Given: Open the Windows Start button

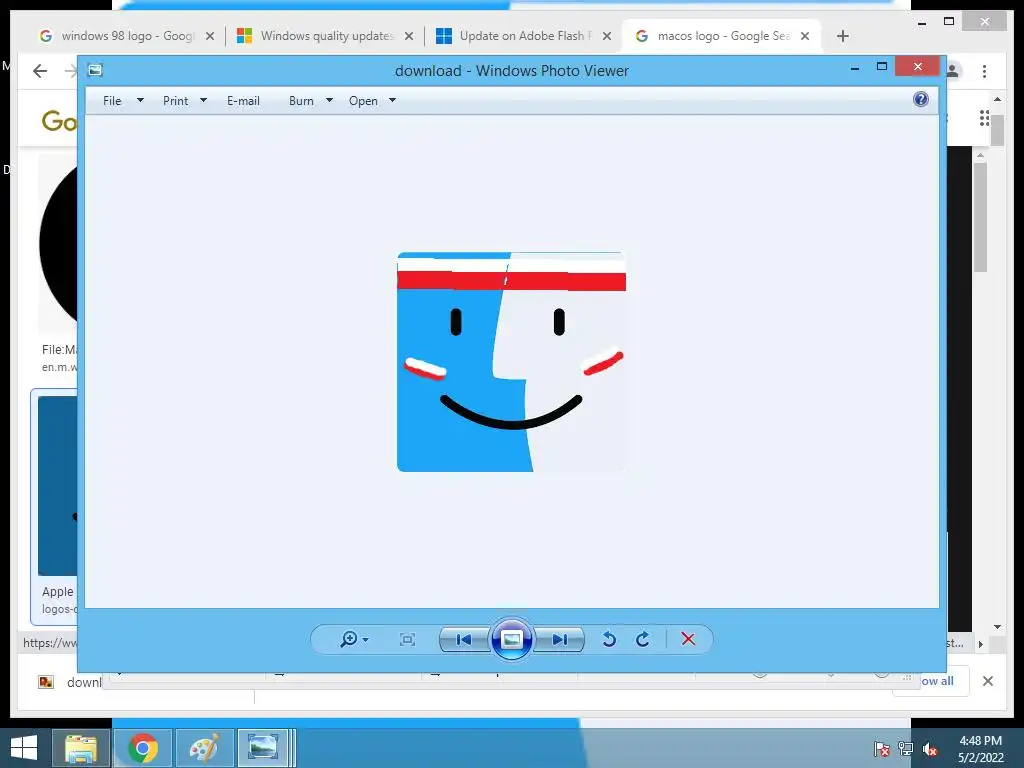Looking at the screenshot, I should [24, 748].
